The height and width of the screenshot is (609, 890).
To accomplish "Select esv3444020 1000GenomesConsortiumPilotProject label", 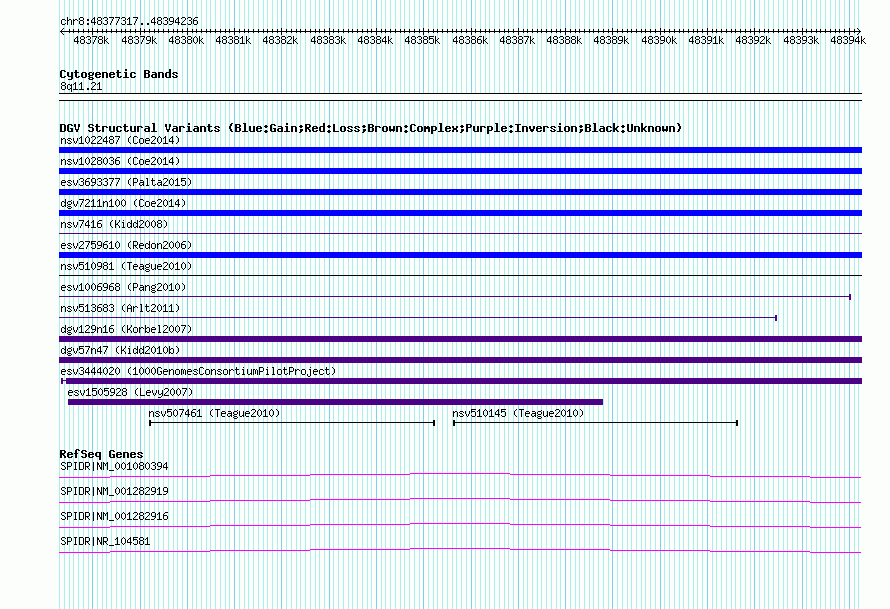I will [x=198, y=371].
